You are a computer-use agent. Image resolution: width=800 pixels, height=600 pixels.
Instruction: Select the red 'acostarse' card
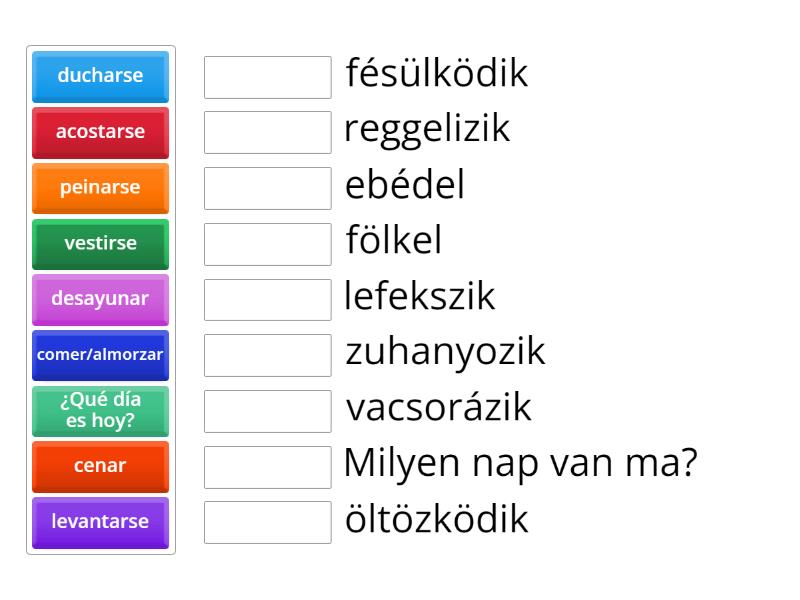[100, 132]
